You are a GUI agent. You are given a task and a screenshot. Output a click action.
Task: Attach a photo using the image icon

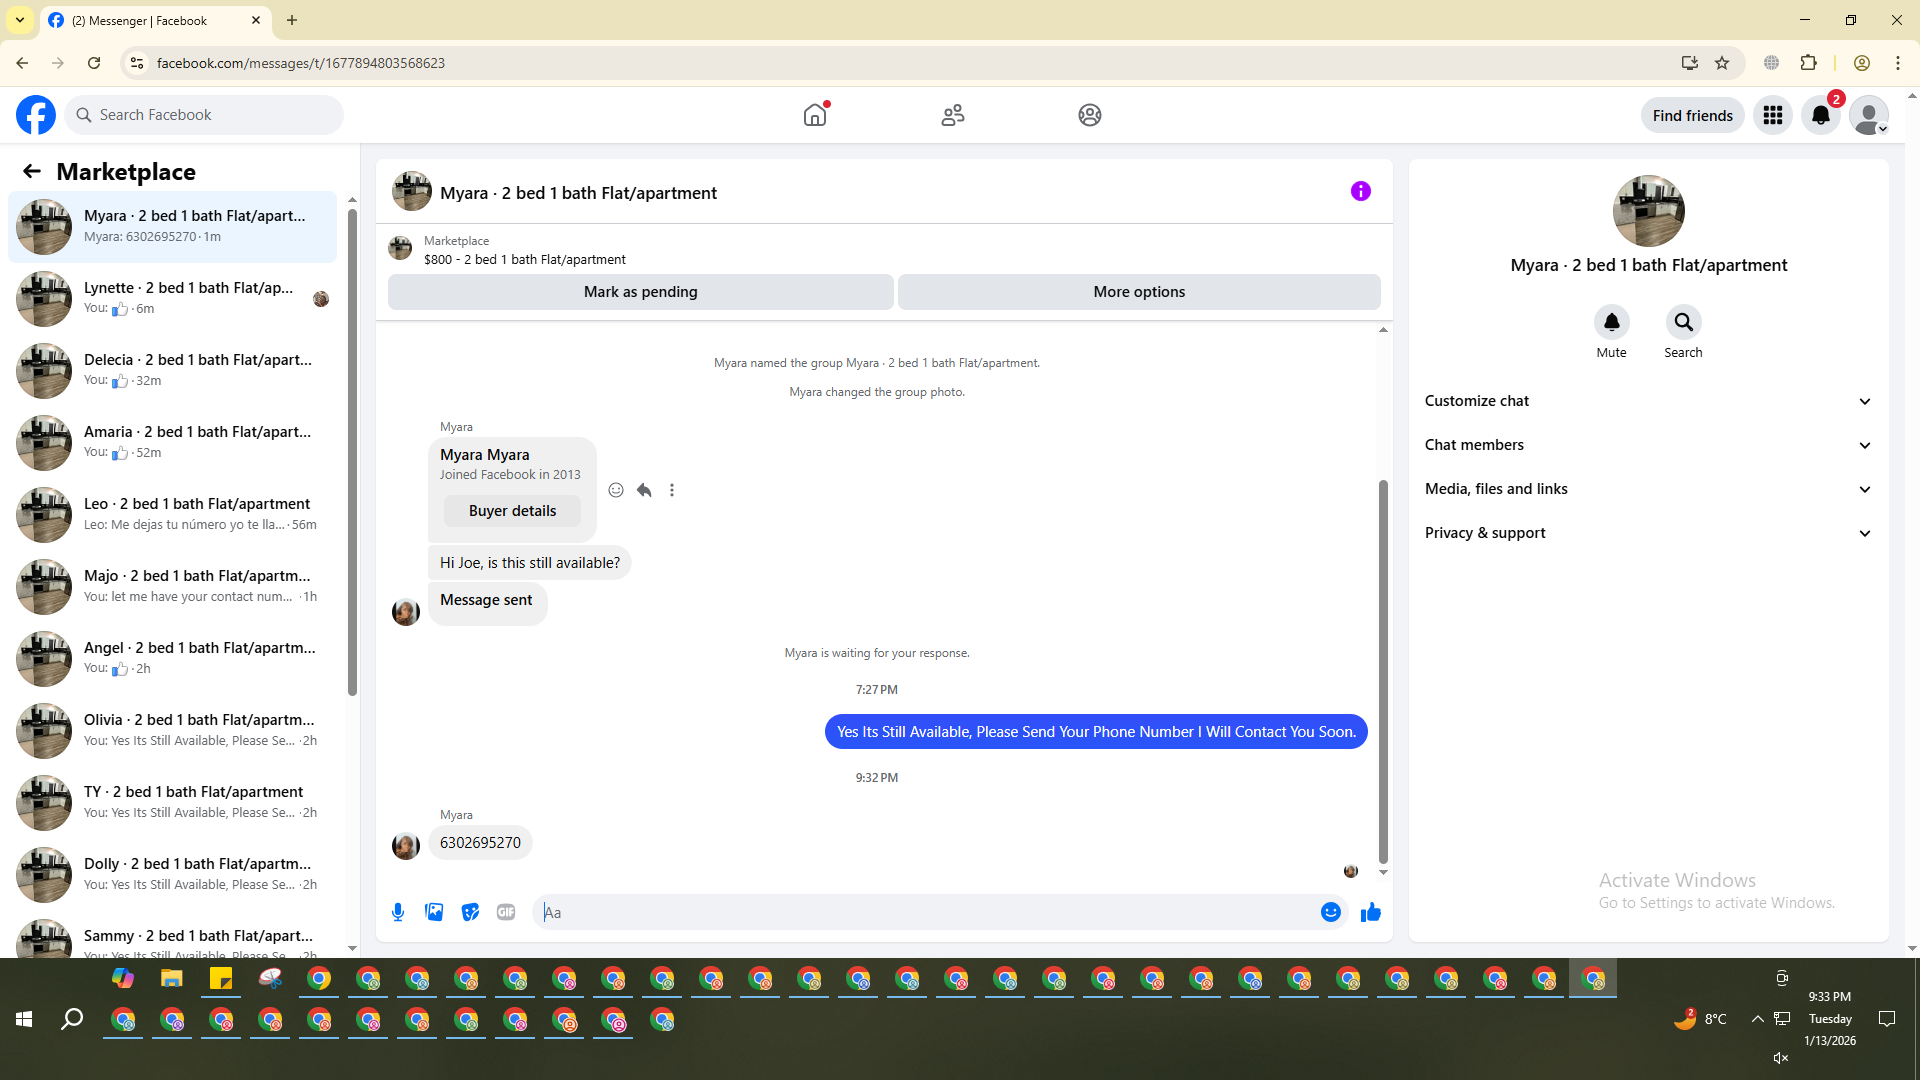[x=434, y=912]
